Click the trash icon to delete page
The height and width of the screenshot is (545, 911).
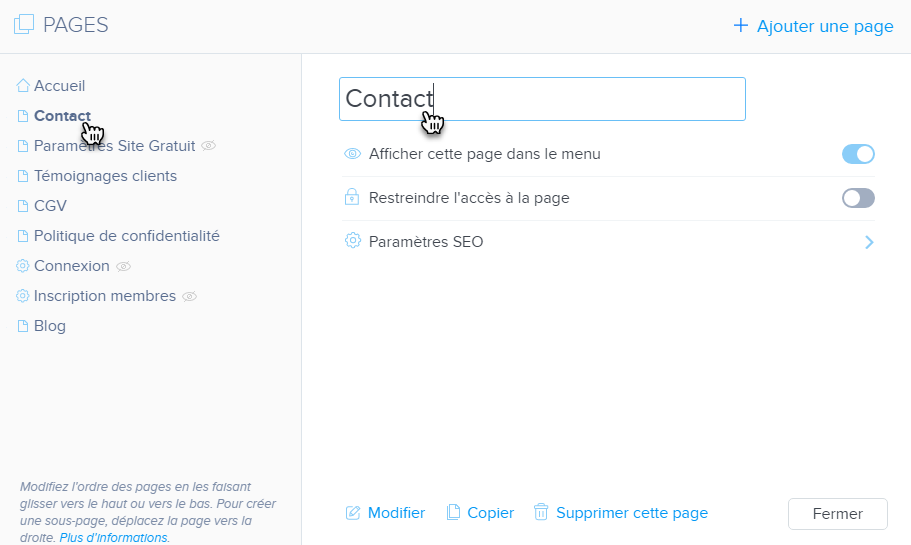coord(541,513)
